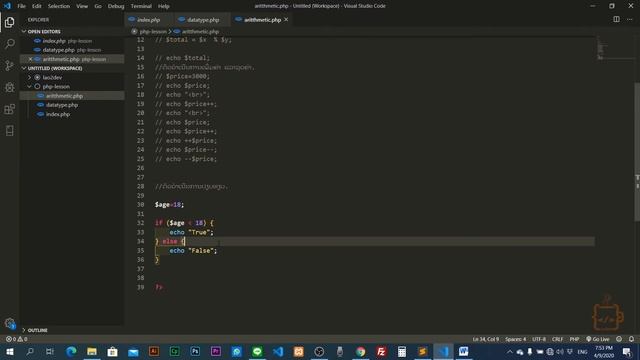The width and height of the screenshot is (640, 360).
Task: Open the Go menu
Action: (98, 6)
